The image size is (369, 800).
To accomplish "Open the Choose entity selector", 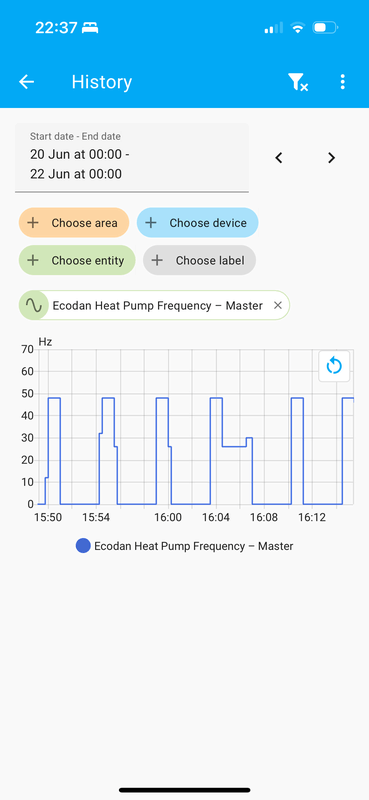I will pos(77,260).
